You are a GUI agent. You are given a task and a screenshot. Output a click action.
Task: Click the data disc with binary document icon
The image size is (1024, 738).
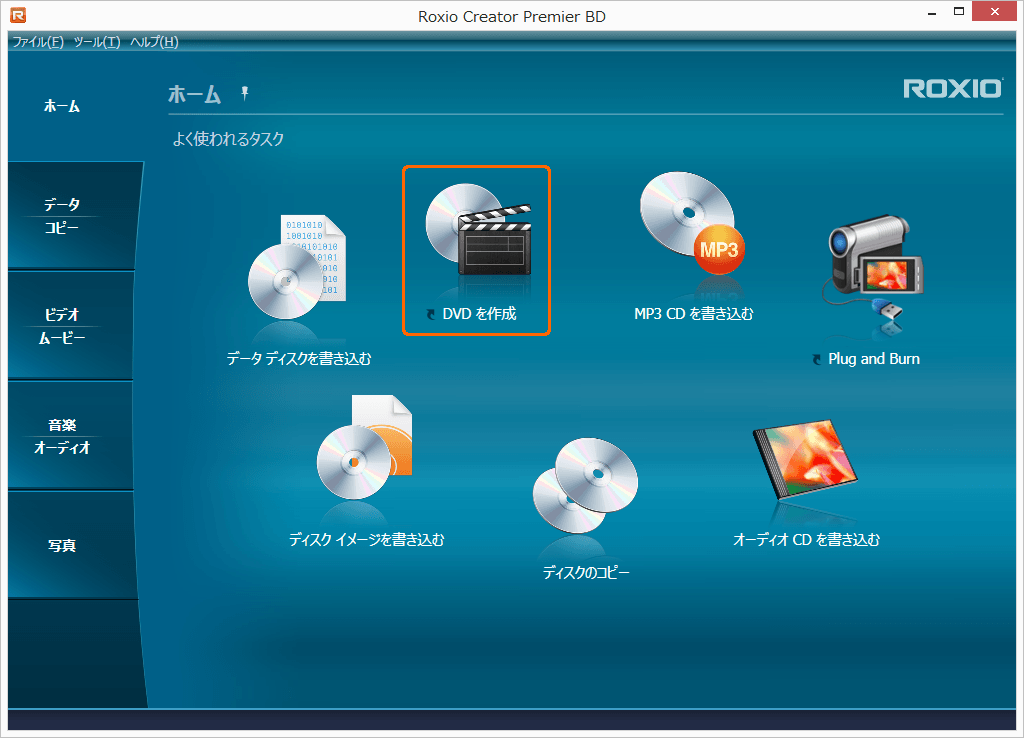pyautogui.click(x=297, y=266)
